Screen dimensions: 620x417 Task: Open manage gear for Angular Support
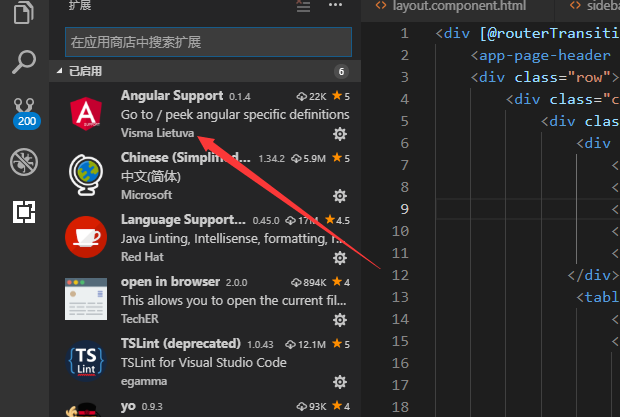pos(340,134)
